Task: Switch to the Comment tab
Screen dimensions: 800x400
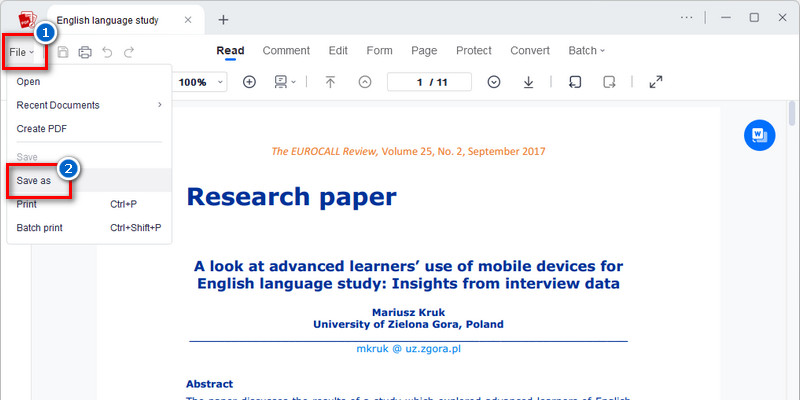Action: tap(286, 51)
